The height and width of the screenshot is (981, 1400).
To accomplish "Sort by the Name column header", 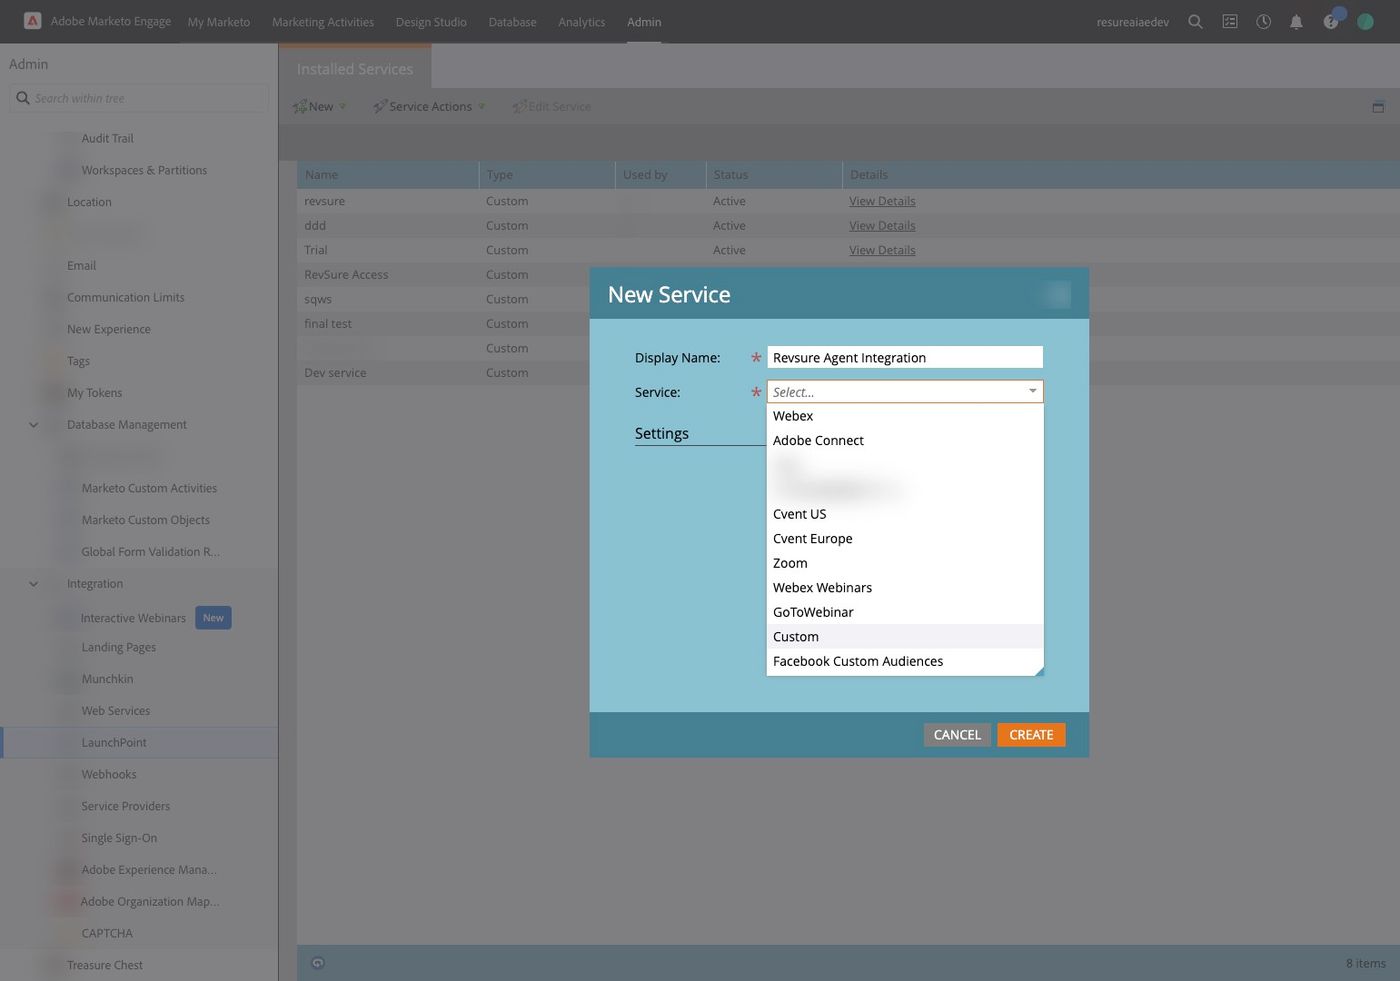I will point(388,175).
